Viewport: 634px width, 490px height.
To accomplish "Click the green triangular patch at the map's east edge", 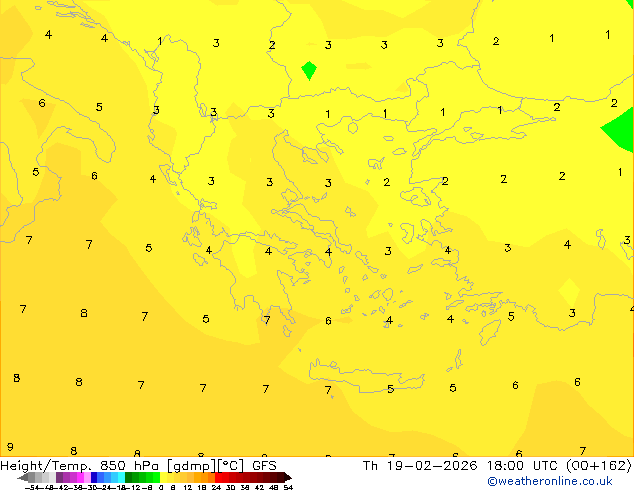I will (620, 130).
